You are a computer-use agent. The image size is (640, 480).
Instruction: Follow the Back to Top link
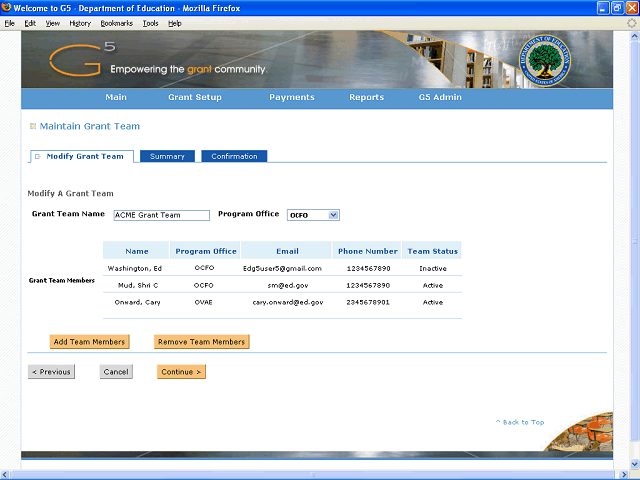520,422
